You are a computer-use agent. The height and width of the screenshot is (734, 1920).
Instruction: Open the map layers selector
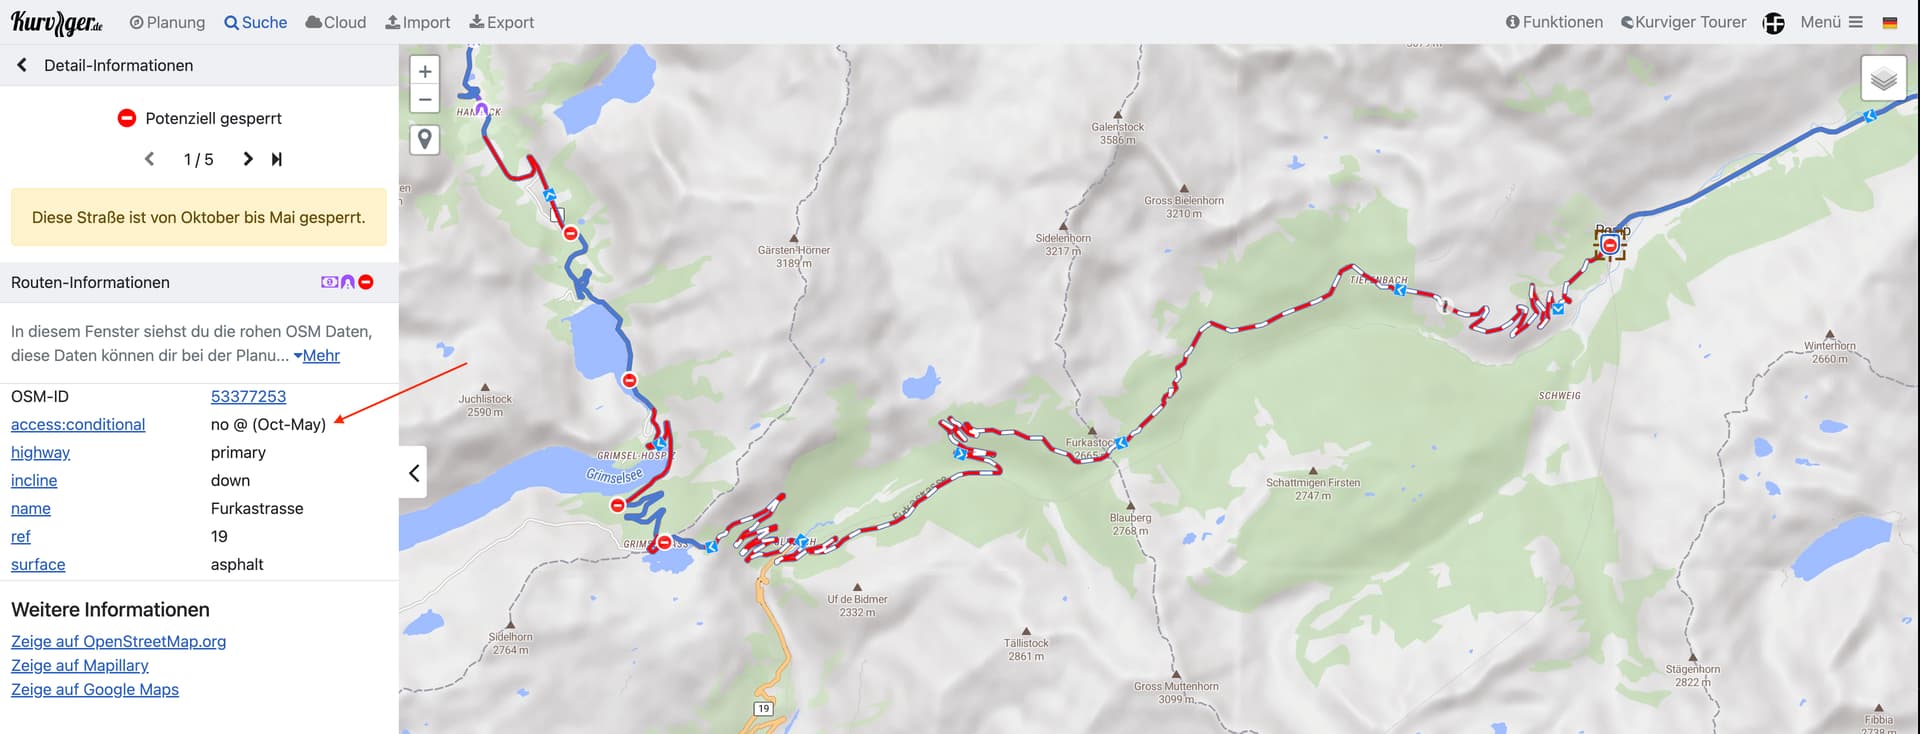1883,78
